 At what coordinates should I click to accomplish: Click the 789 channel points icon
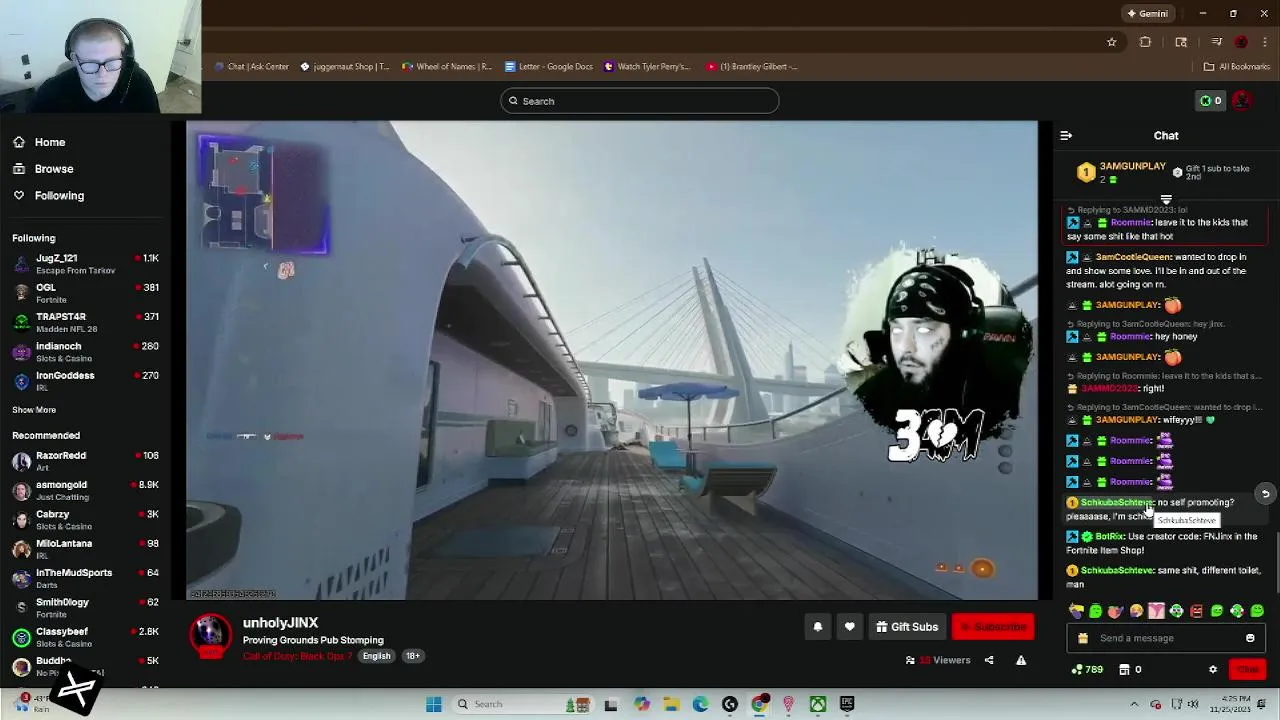1087,669
